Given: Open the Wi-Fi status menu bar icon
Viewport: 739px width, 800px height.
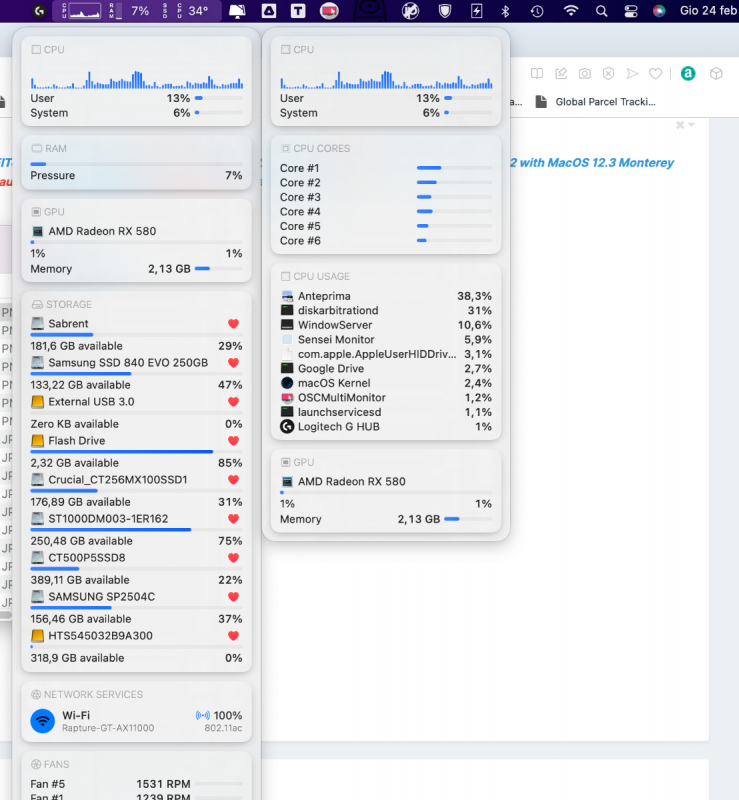Looking at the screenshot, I should coord(571,11).
